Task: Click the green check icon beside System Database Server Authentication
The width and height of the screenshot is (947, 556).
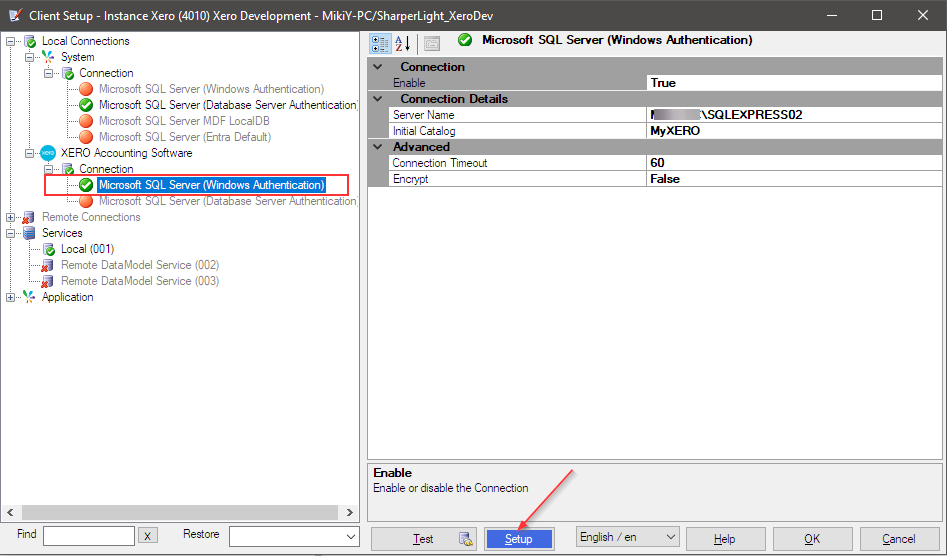Action: point(86,106)
